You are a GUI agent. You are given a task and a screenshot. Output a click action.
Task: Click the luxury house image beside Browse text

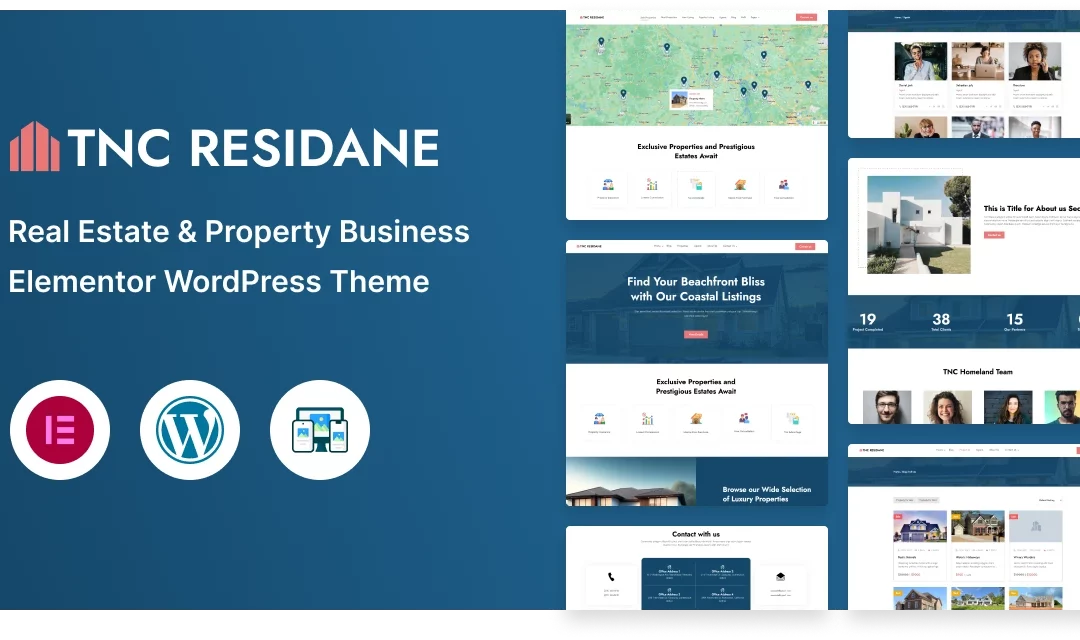[x=631, y=482]
